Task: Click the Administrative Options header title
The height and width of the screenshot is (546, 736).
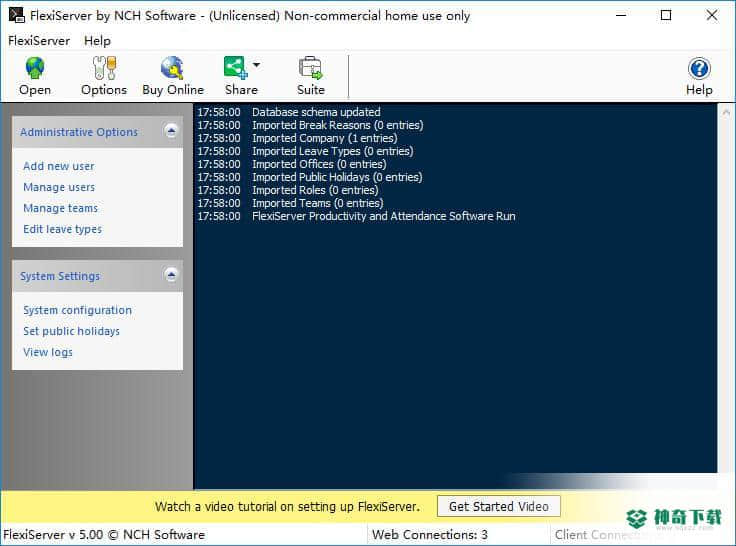Action: point(79,132)
